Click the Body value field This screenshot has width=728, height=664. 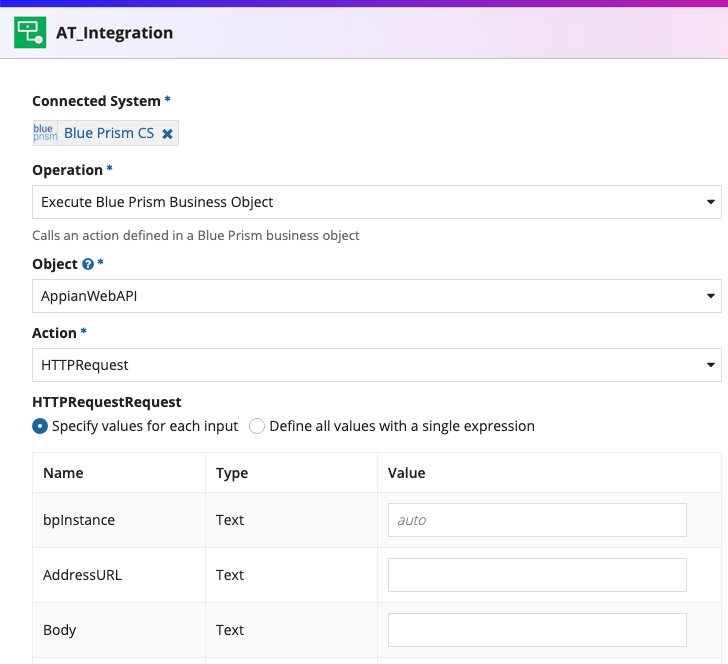pos(537,630)
